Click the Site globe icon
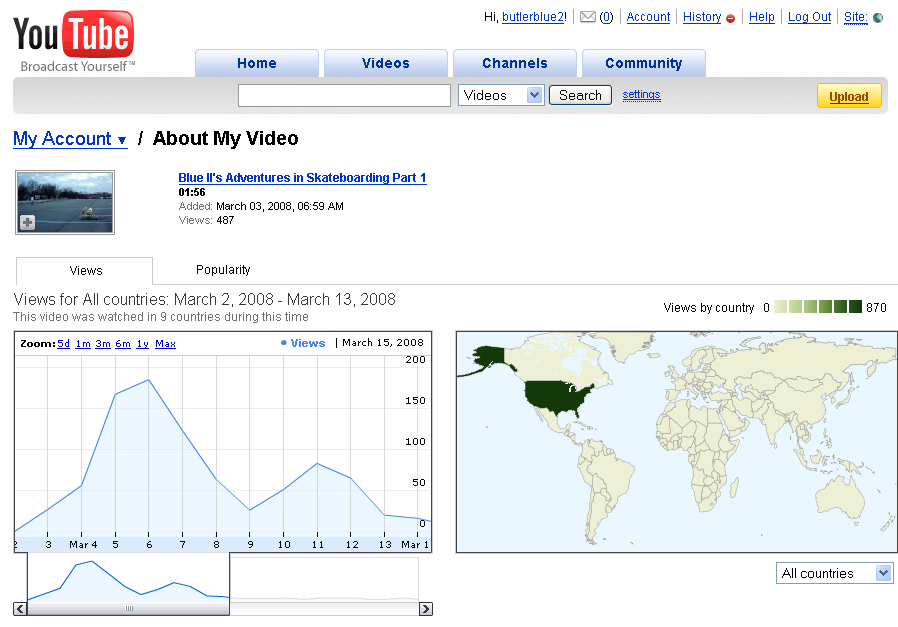 click(x=878, y=18)
